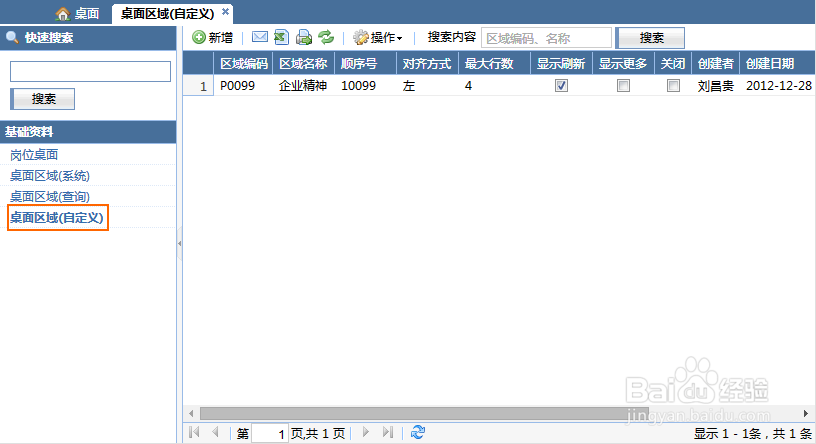Select row number 1 cell

198,85
